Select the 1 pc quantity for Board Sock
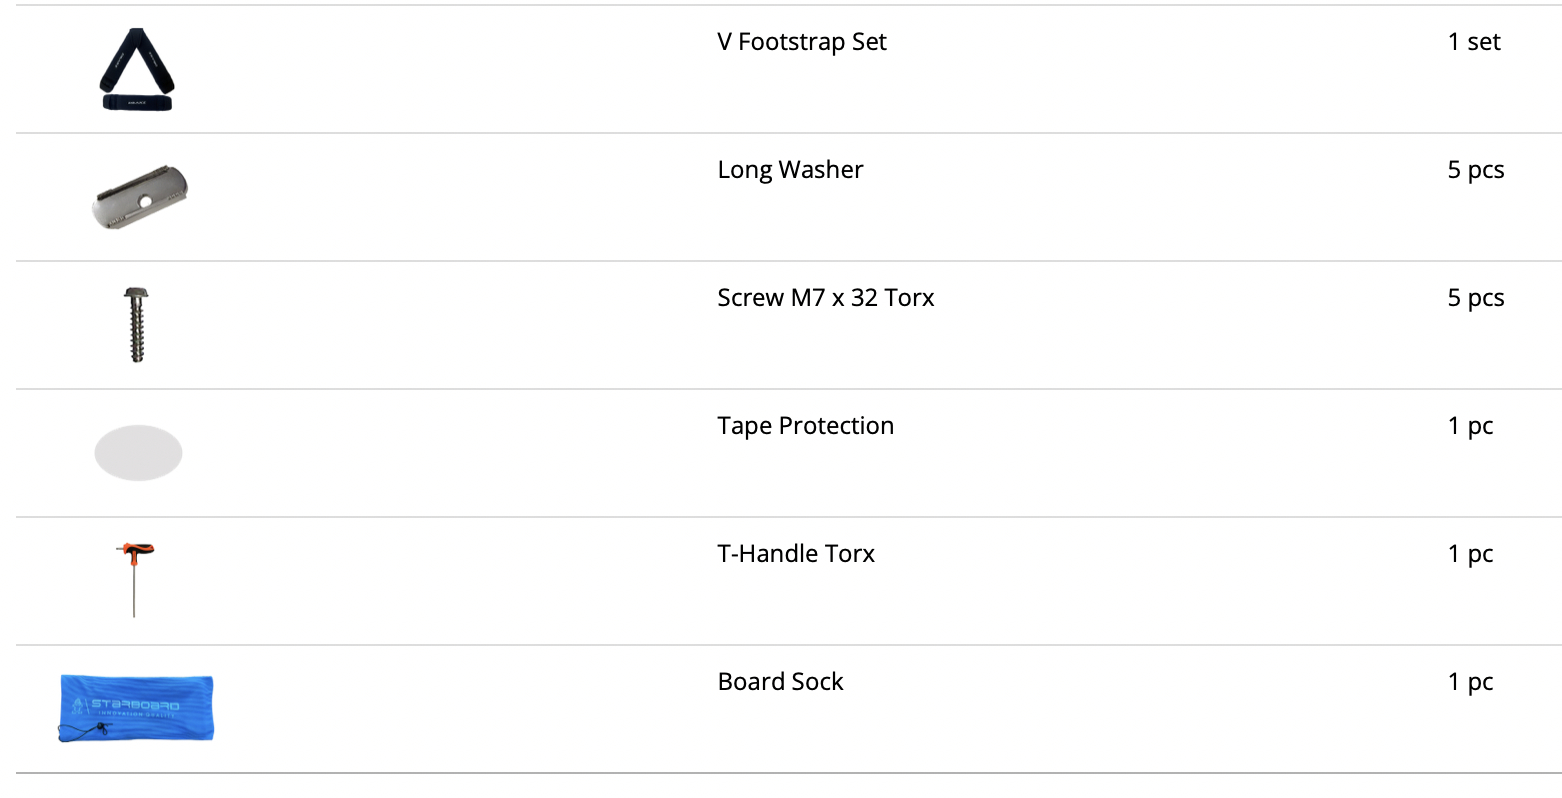 pos(1470,682)
